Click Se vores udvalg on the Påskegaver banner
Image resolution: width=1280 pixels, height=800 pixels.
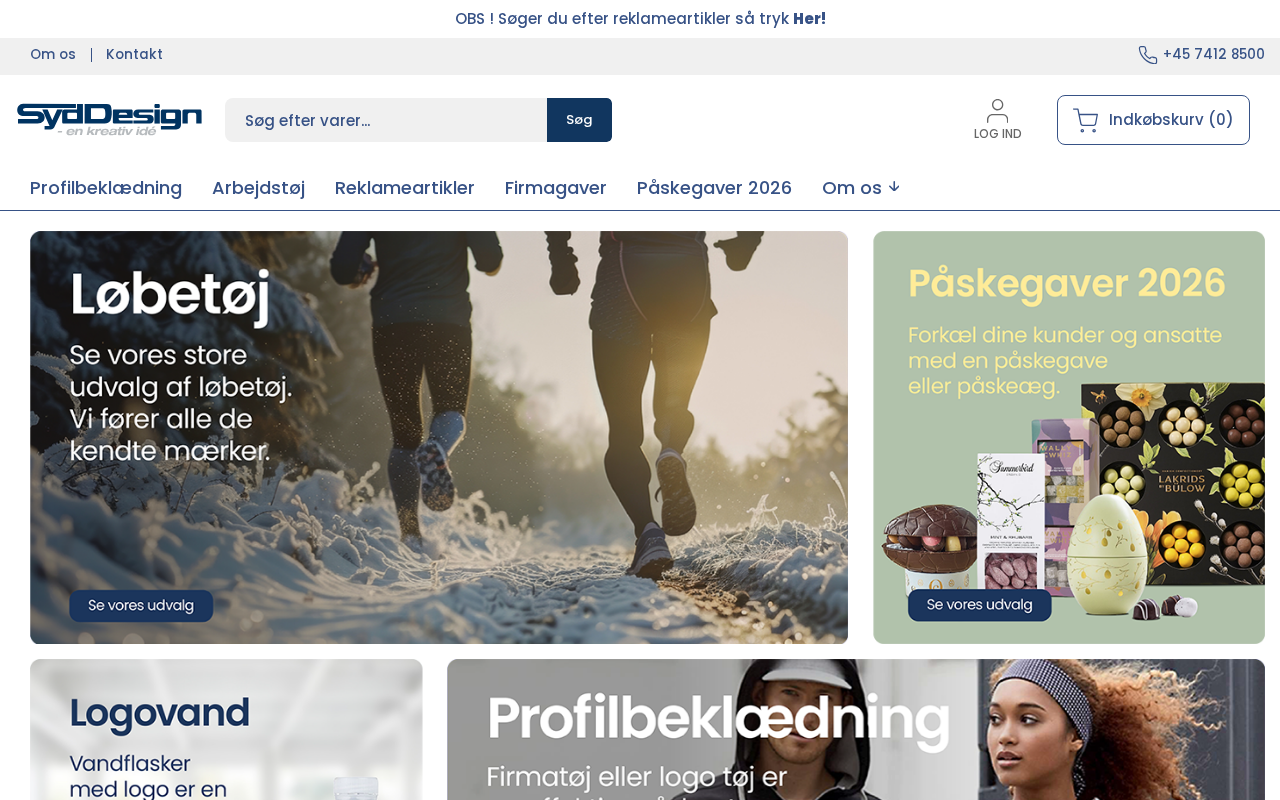[980, 605]
